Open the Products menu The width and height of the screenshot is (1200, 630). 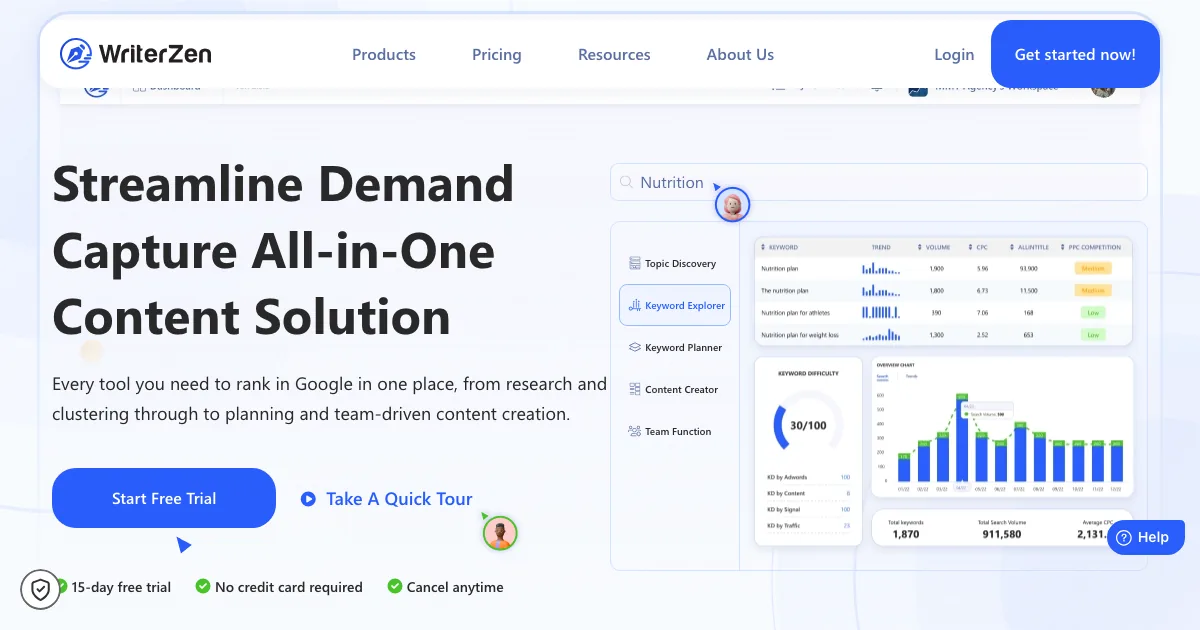[x=383, y=55]
